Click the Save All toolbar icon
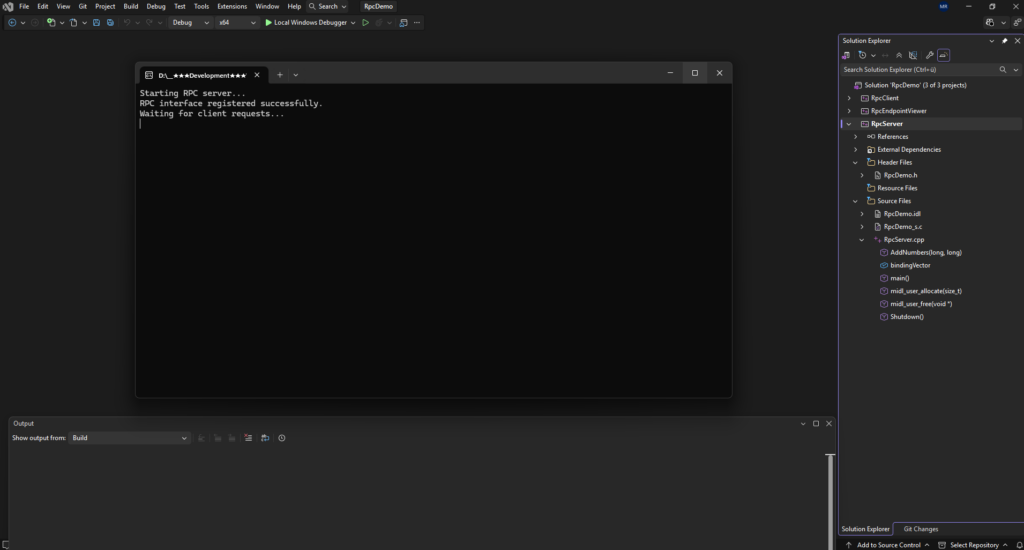The width and height of the screenshot is (1024, 550). pos(110,23)
